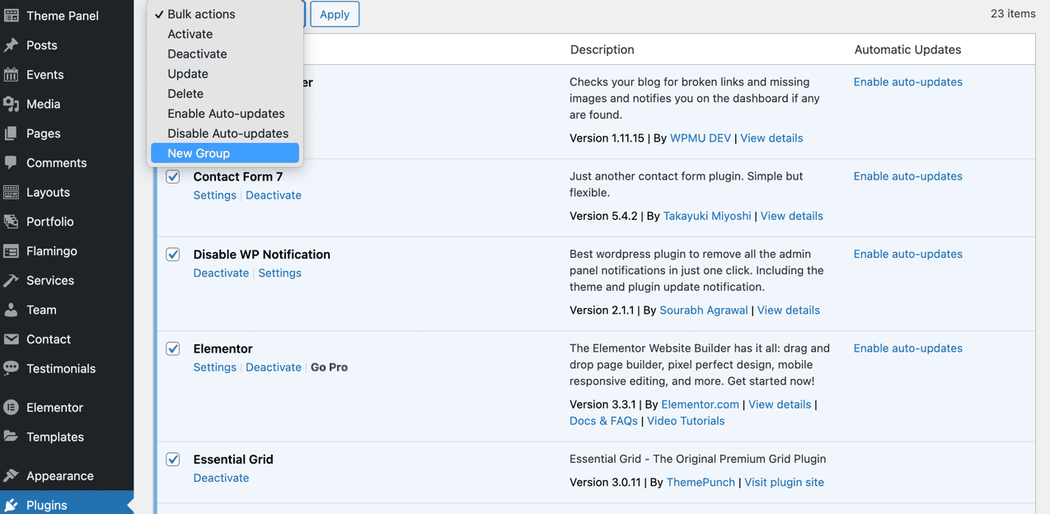Select New Group bulk action
This screenshot has height=514, width=1050.
pyautogui.click(x=224, y=153)
